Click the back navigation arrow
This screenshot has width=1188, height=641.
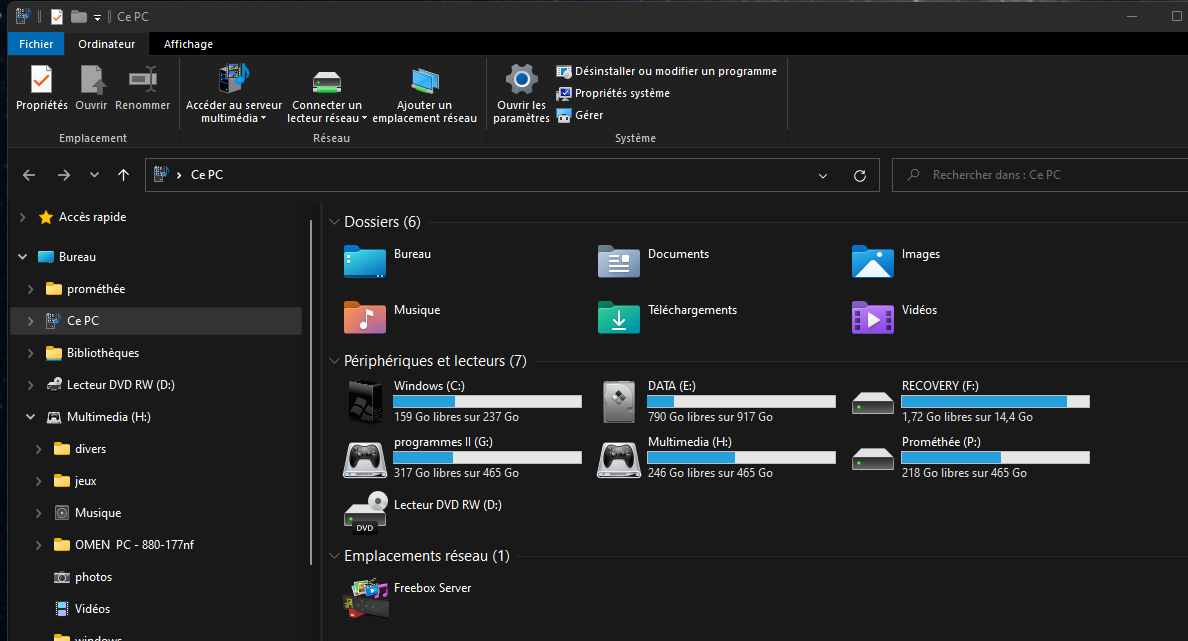(29, 175)
